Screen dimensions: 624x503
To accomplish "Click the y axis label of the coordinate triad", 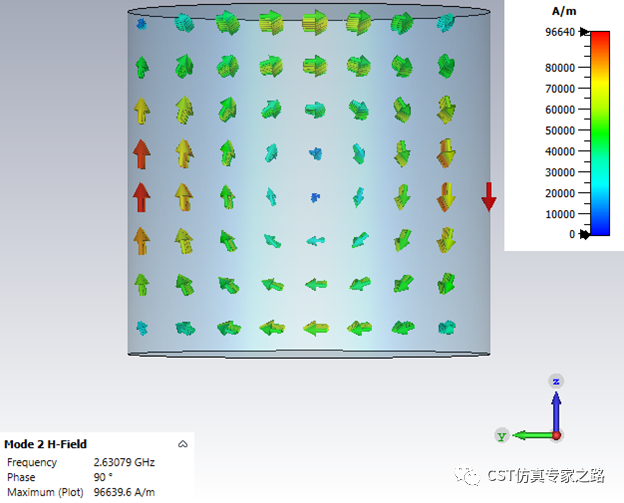I will coord(501,436).
